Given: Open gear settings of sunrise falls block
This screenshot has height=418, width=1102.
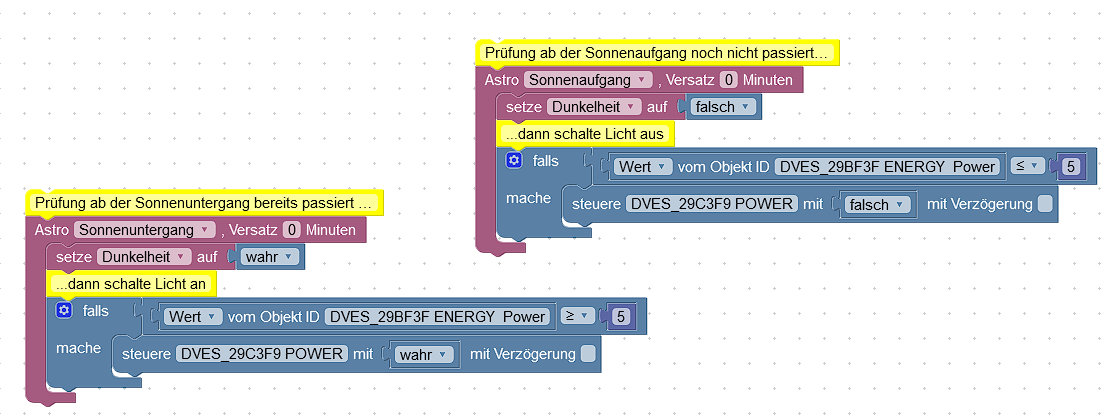Looking at the screenshot, I should pos(514,160).
